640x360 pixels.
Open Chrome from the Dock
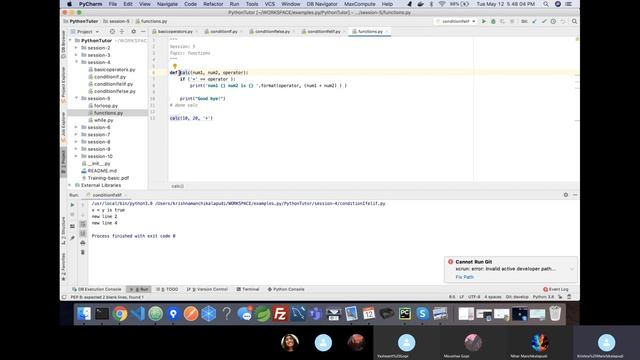(120, 314)
